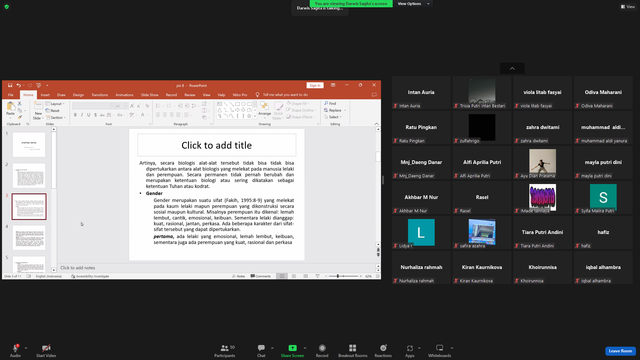Switch to Slide Sorter view in status bar
Screen dimensions: 640x360
pos(293,276)
